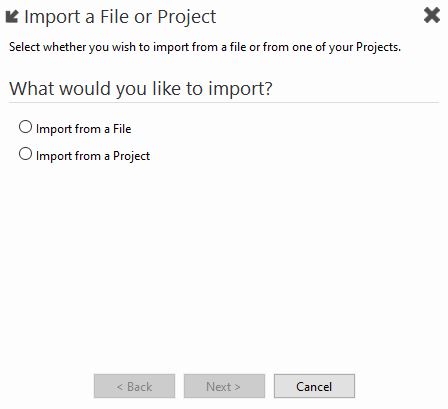
Task: Select the Import from a Project radio
Action: 25,154
